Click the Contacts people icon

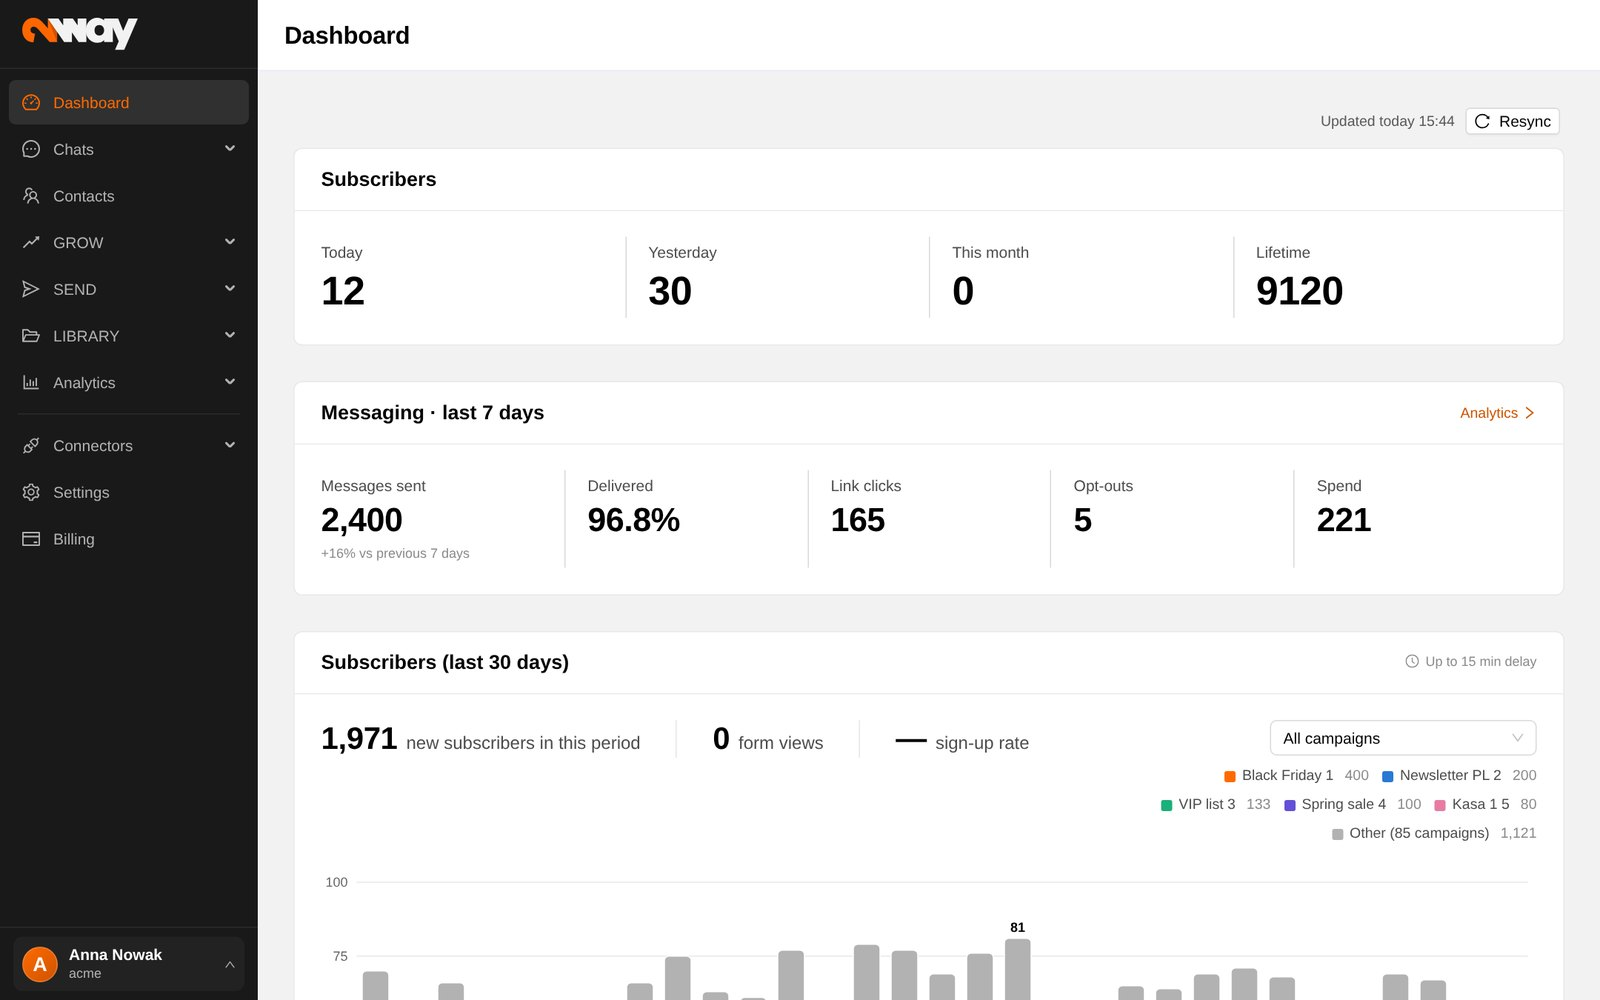coord(31,196)
